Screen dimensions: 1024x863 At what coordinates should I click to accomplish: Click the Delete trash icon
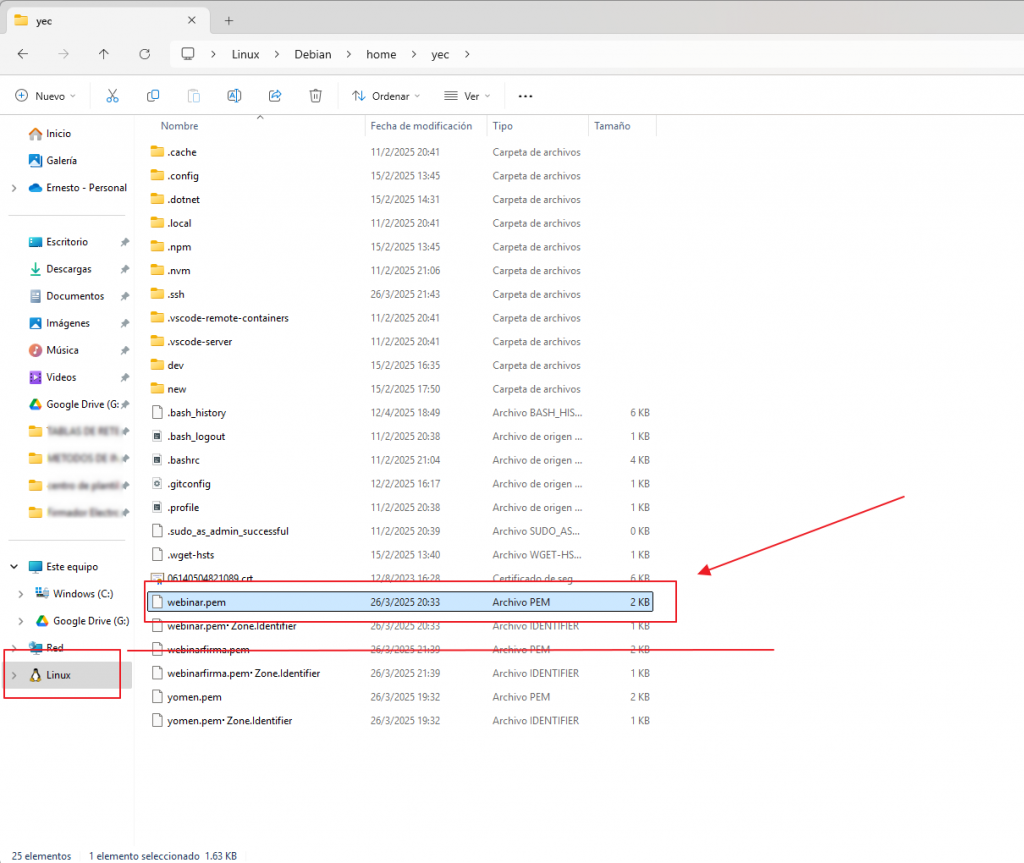315,96
